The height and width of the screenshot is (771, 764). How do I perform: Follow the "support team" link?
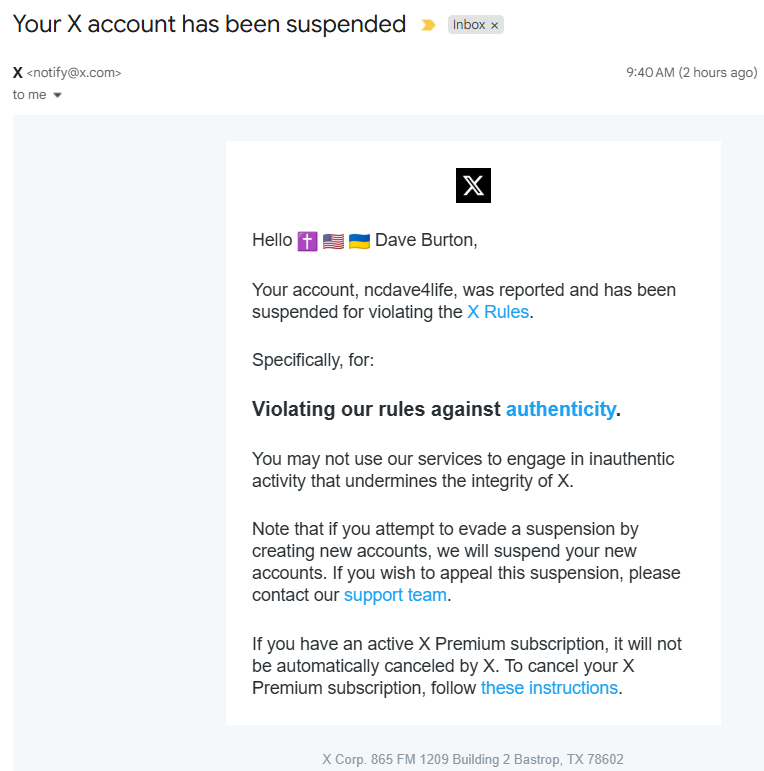click(395, 595)
